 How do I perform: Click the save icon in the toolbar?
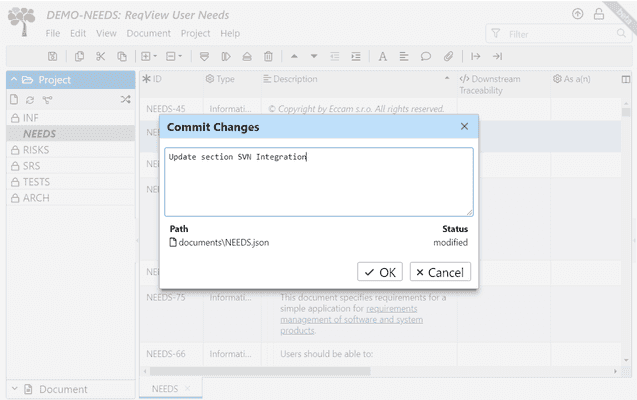tap(53, 57)
